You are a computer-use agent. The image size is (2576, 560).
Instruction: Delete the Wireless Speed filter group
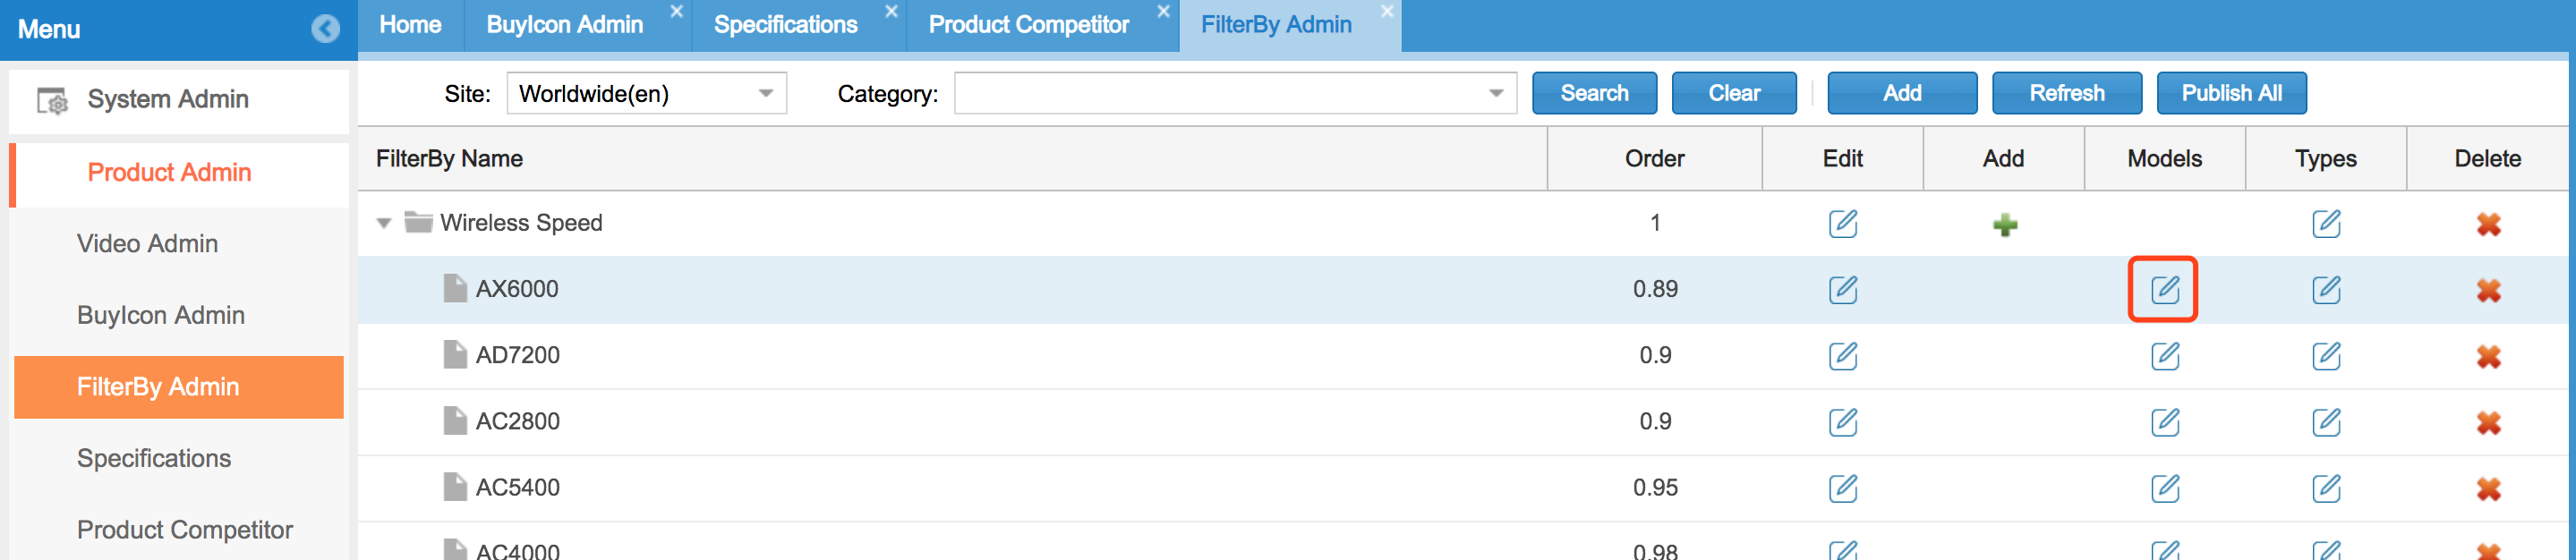2488,225
